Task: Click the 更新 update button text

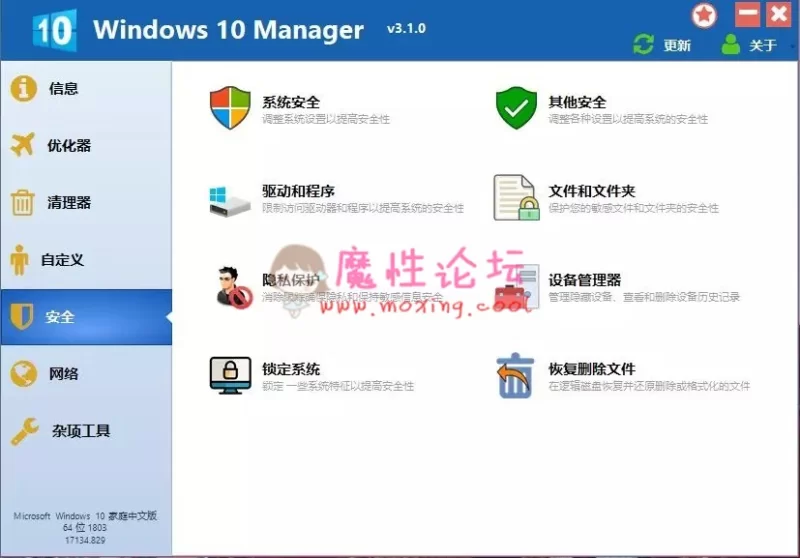Action: point(677,46)
